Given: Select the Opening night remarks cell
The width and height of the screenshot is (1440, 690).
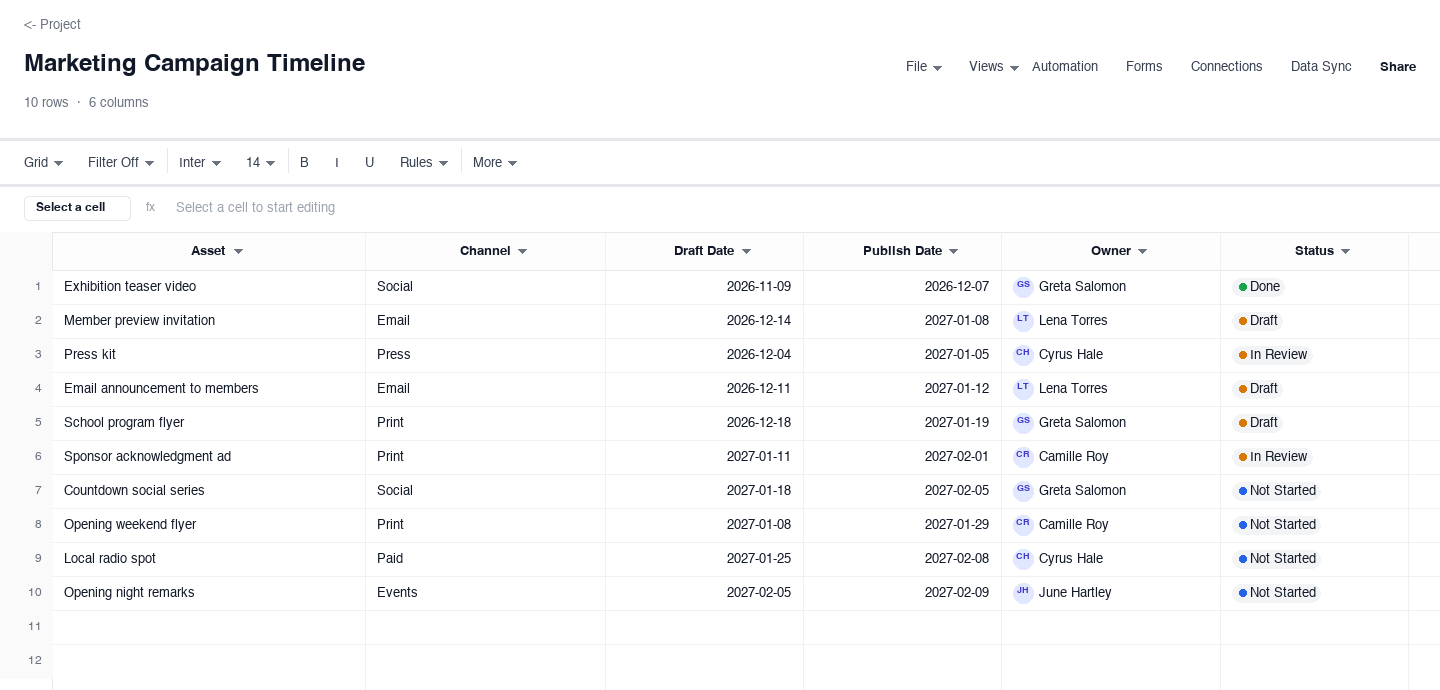Looking at the screenshot, I should pos(209,593).
